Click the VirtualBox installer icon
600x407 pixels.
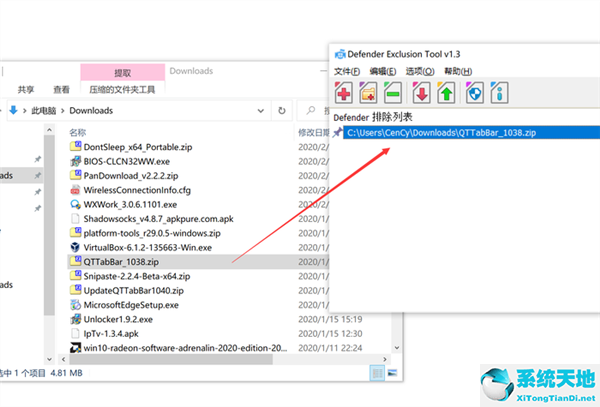(x=75, y=247)
